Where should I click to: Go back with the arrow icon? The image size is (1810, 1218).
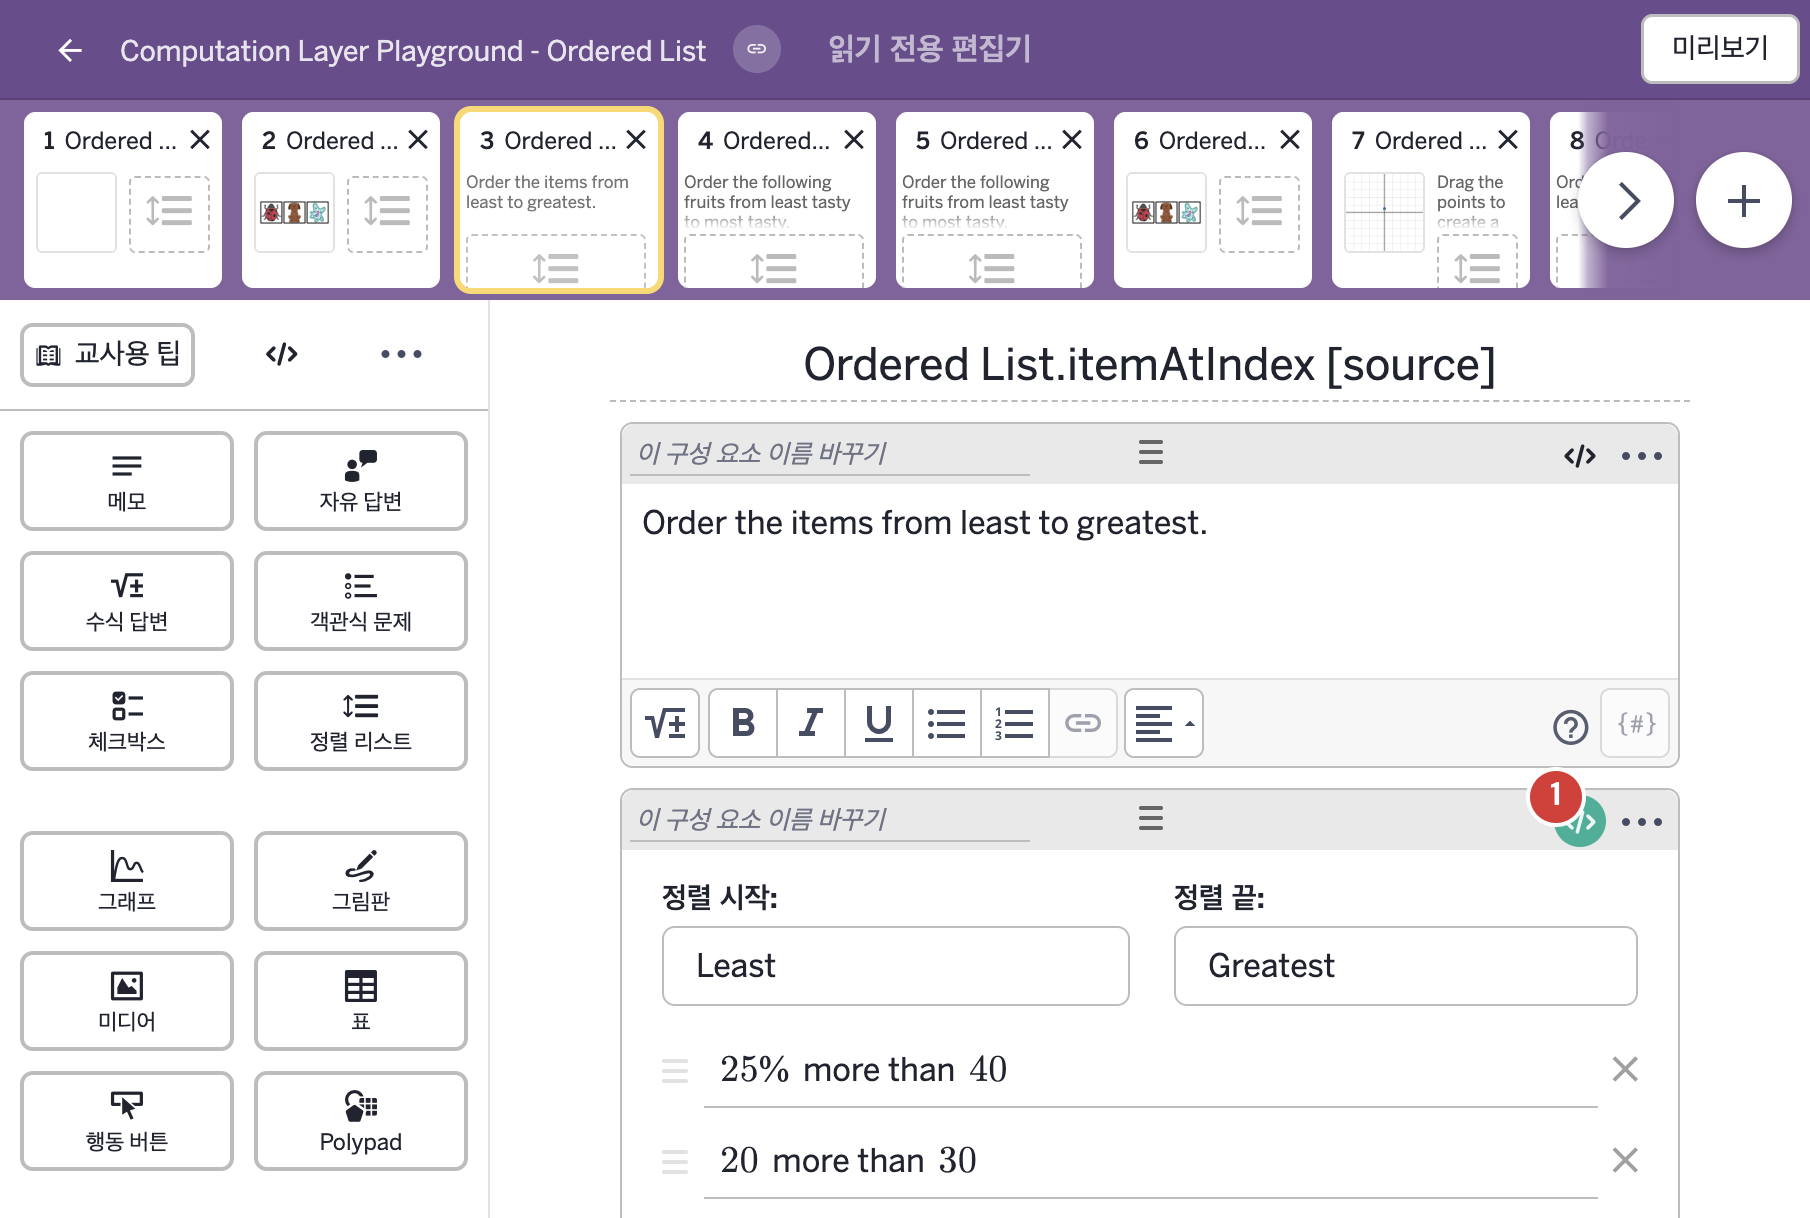click(x=70, y=50)
